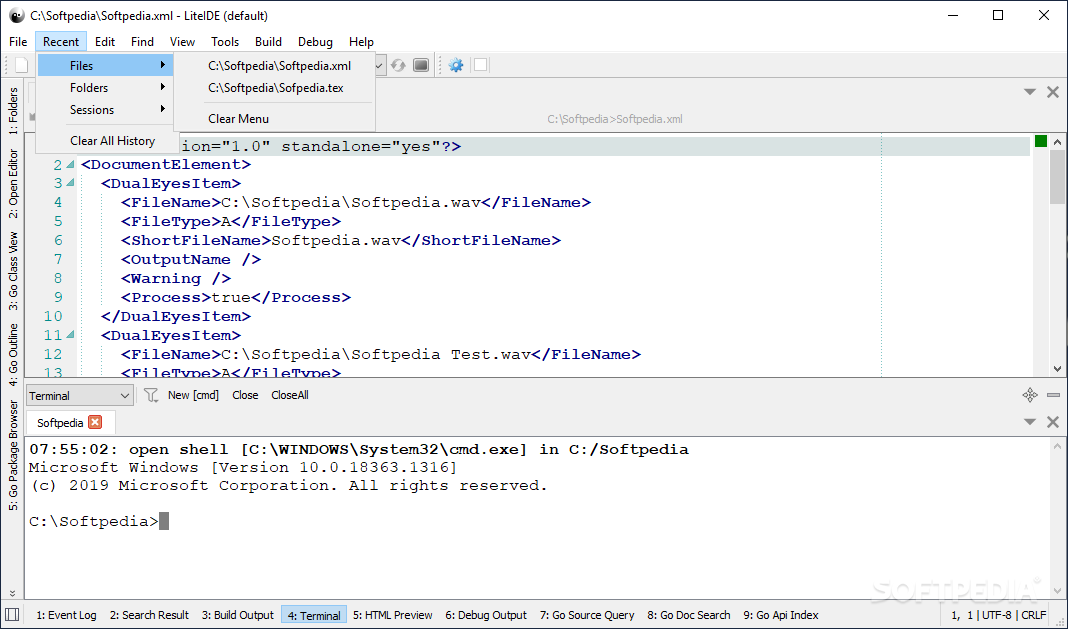The width and height of the screenshot is (1068, 629).
Task: Click the UTF-8 encoding status entry
Action: tap(997, 615)
